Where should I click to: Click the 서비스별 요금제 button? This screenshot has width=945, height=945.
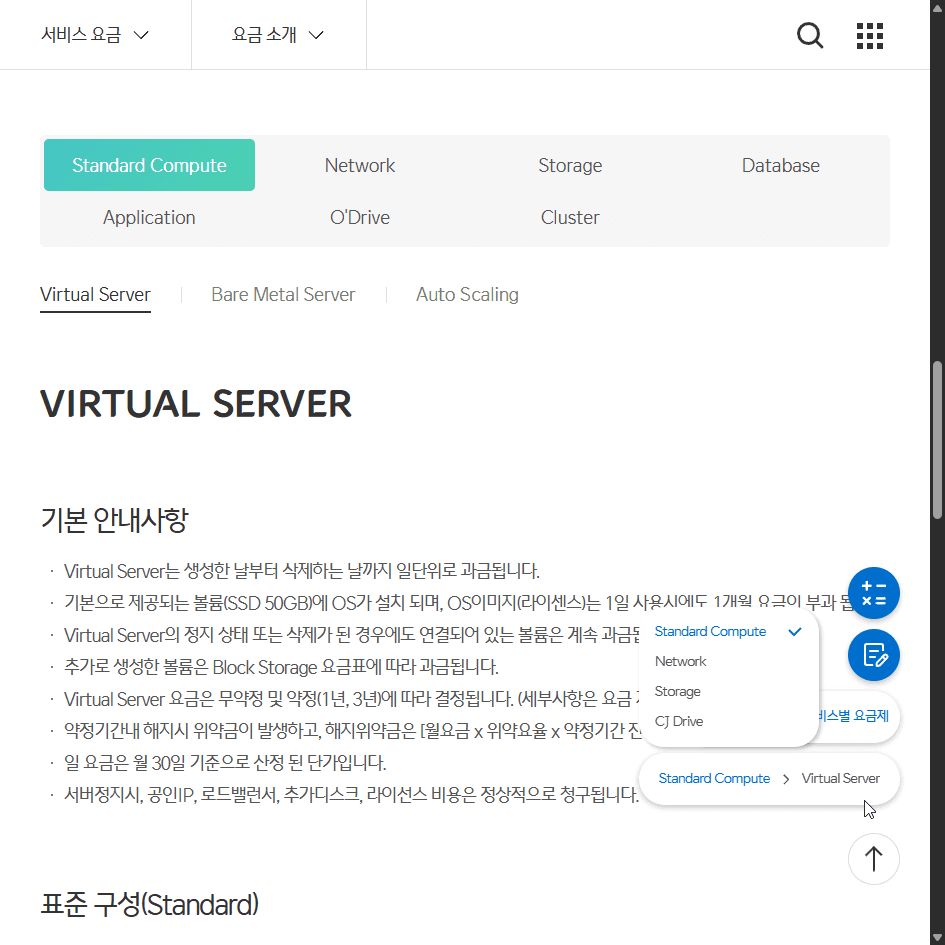tap(855, 717)
